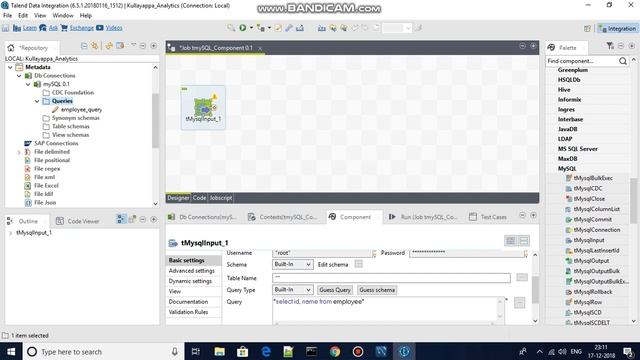Maximize the Repository panel
Viewport: 640px width, 360px height.
coord(153,46)
